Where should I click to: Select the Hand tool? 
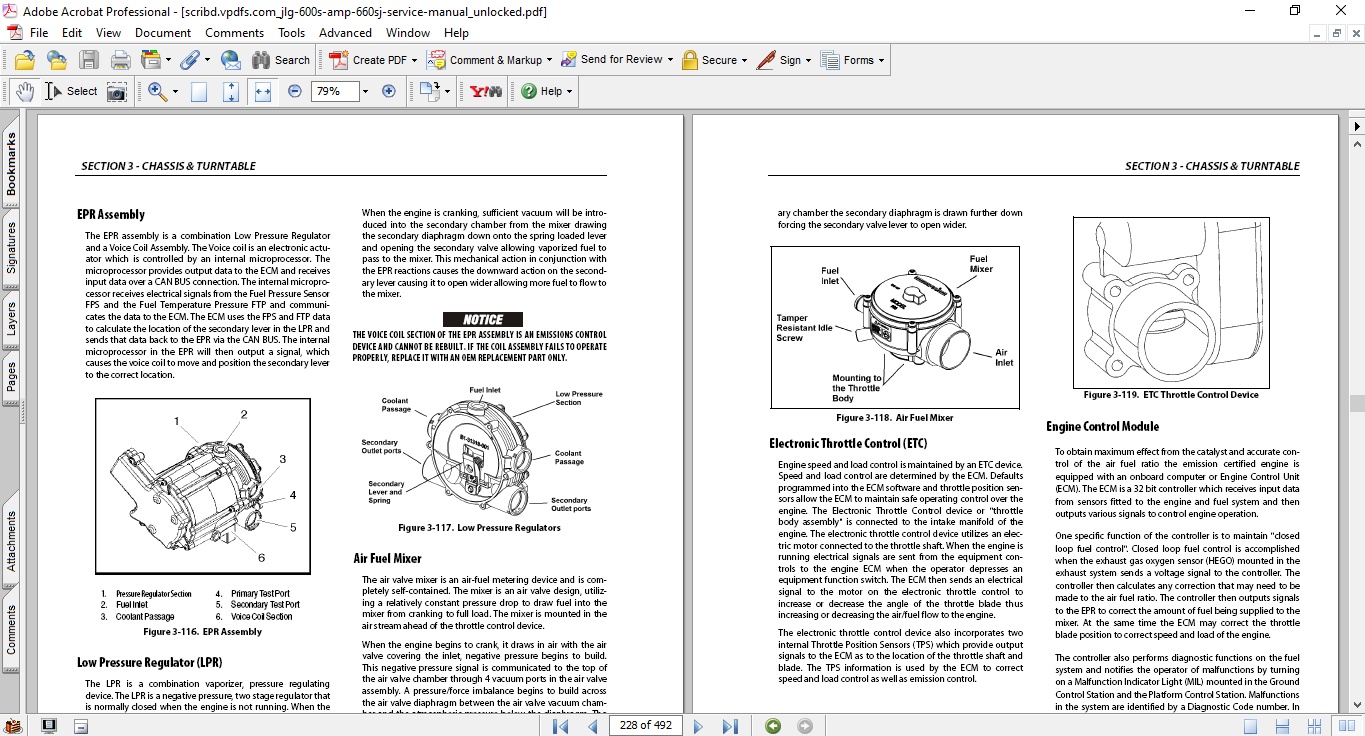(25, 91)
